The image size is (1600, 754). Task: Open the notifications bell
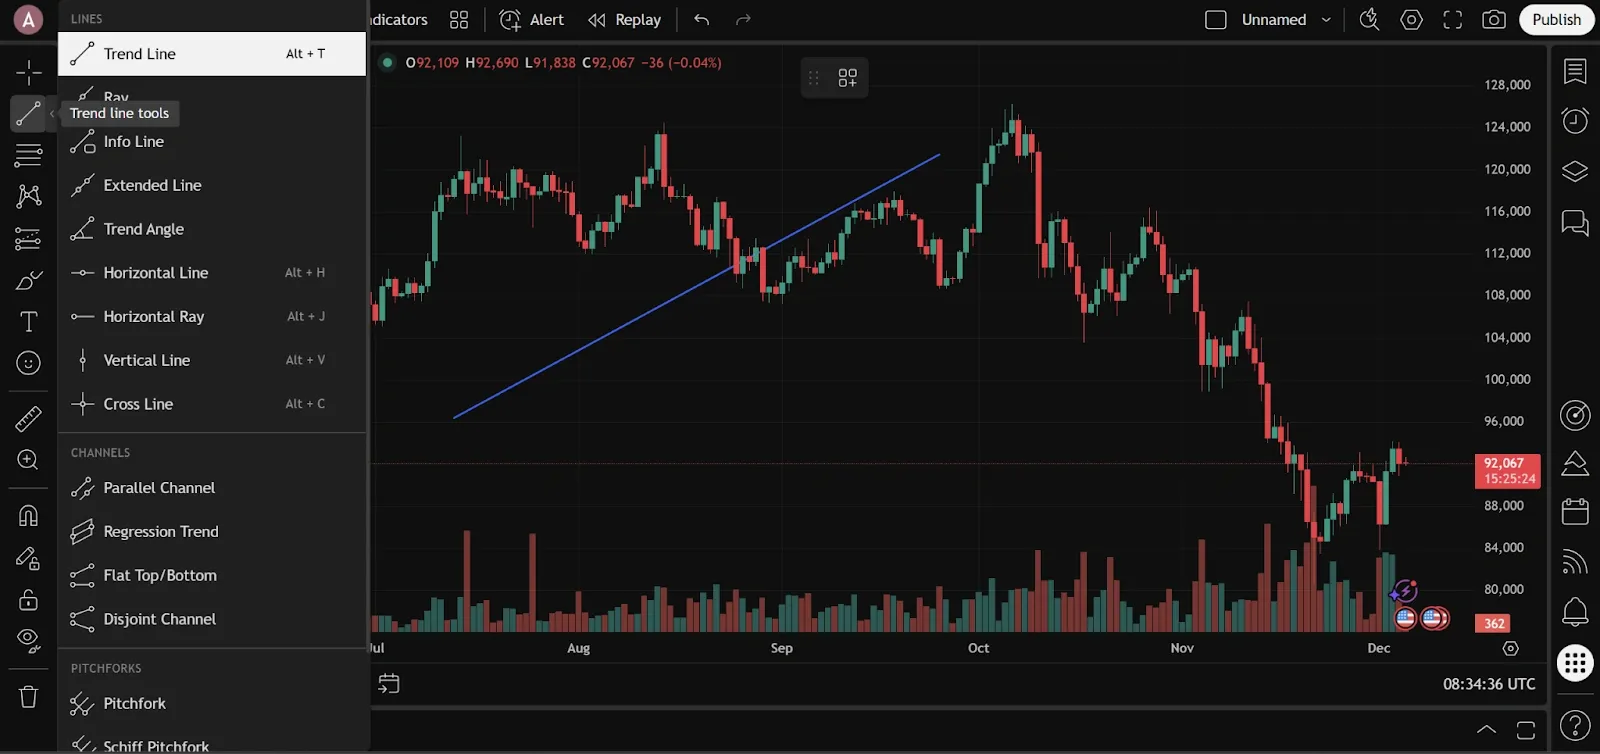click(x=1575, y=611)
